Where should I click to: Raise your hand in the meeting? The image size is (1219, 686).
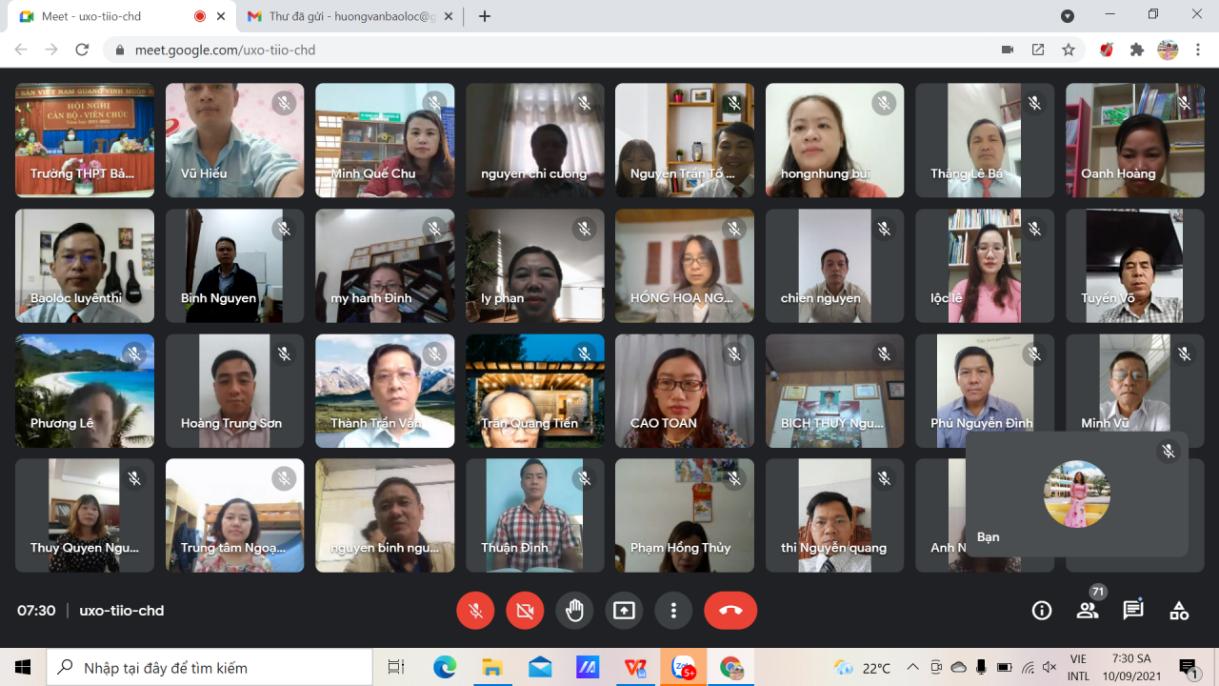pos(574,610)
